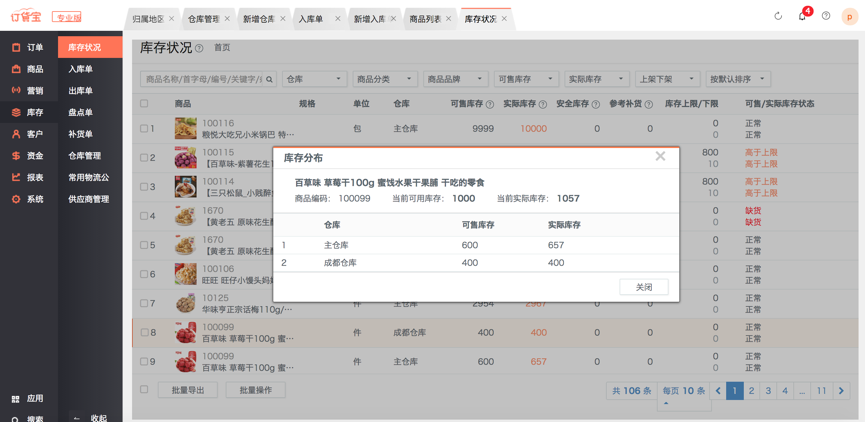Screen dimensions: 865x422
Task: Click the search magnifier icon in filter box
Action: pos(269,79)
